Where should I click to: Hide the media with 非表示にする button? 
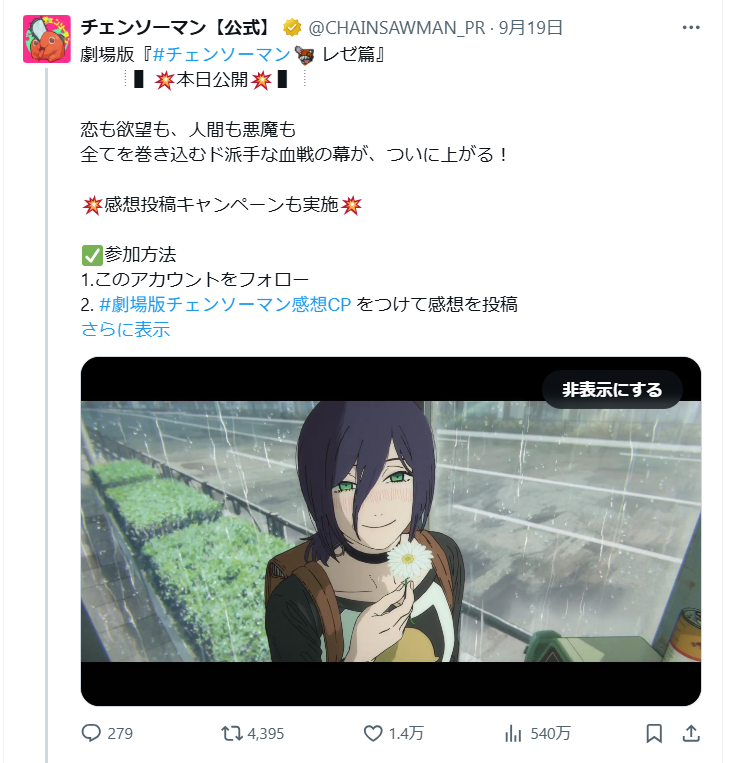[612, 389]
